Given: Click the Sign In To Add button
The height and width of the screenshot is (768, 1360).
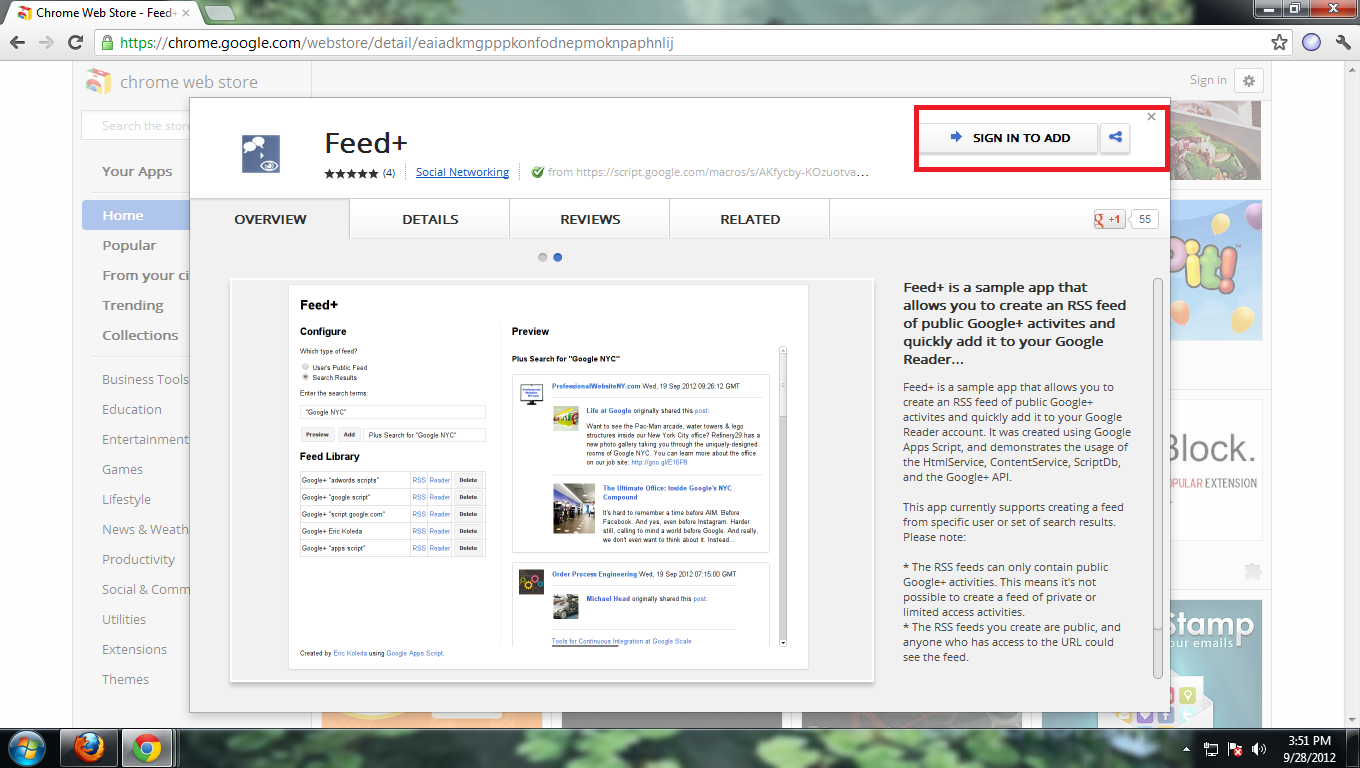Looking at the screenshot, I should pyautogui.click(x=1008, y=138).
